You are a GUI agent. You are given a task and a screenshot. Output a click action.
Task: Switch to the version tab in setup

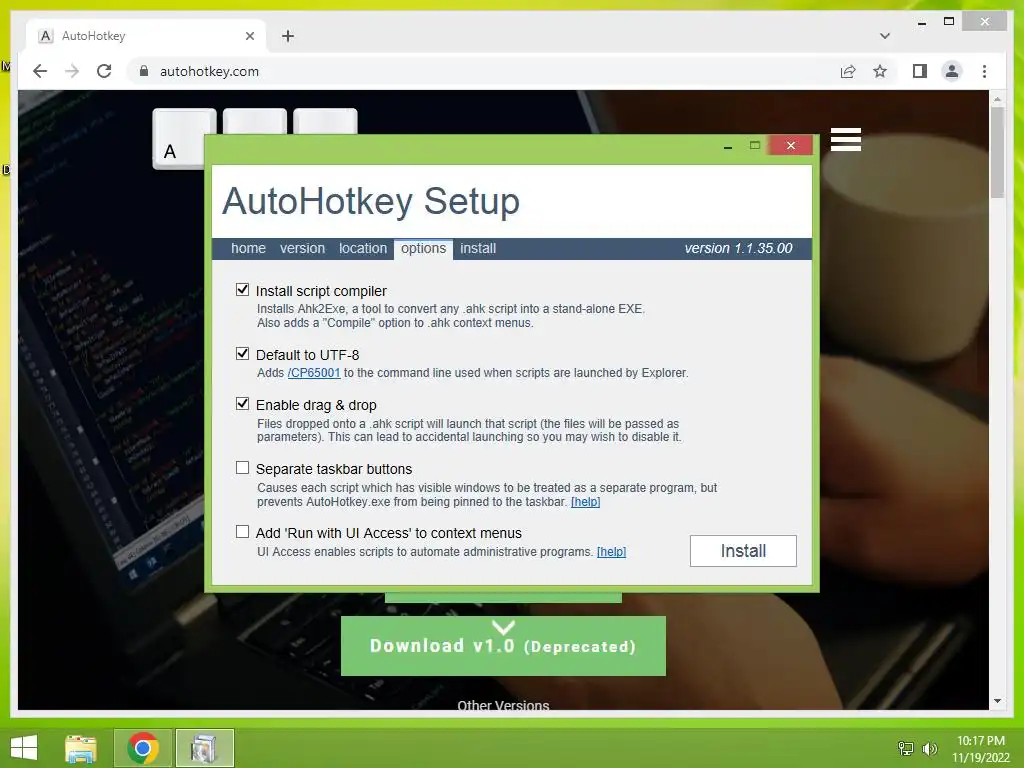pos(302,249)
